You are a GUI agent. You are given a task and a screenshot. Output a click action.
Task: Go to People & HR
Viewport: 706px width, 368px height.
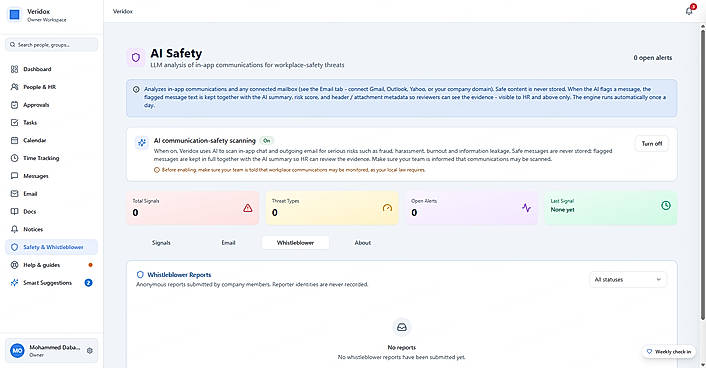[x=51, y=87]
